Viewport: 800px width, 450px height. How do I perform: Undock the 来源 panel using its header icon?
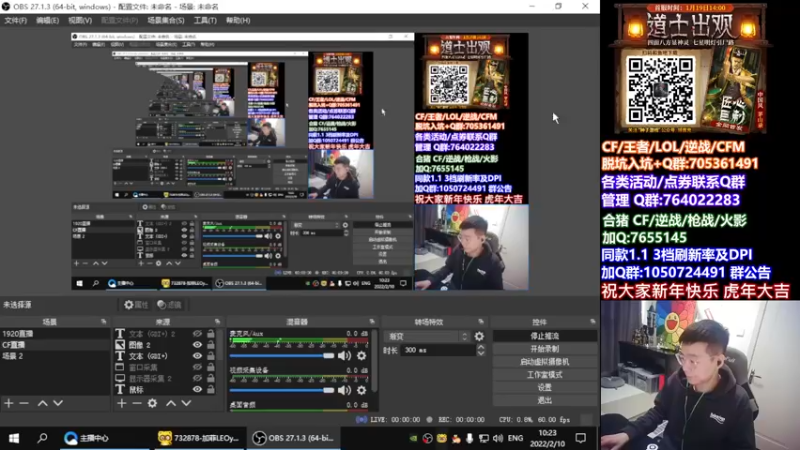pyautogui.click(x=217, y=322)
